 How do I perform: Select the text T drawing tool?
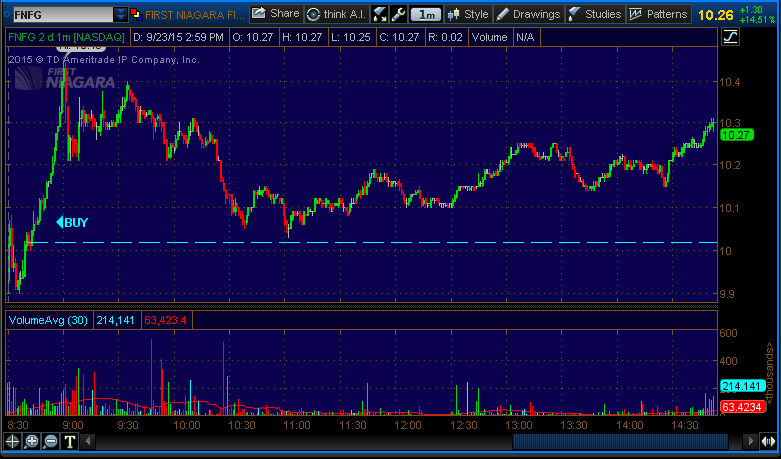tap(71, 441)
